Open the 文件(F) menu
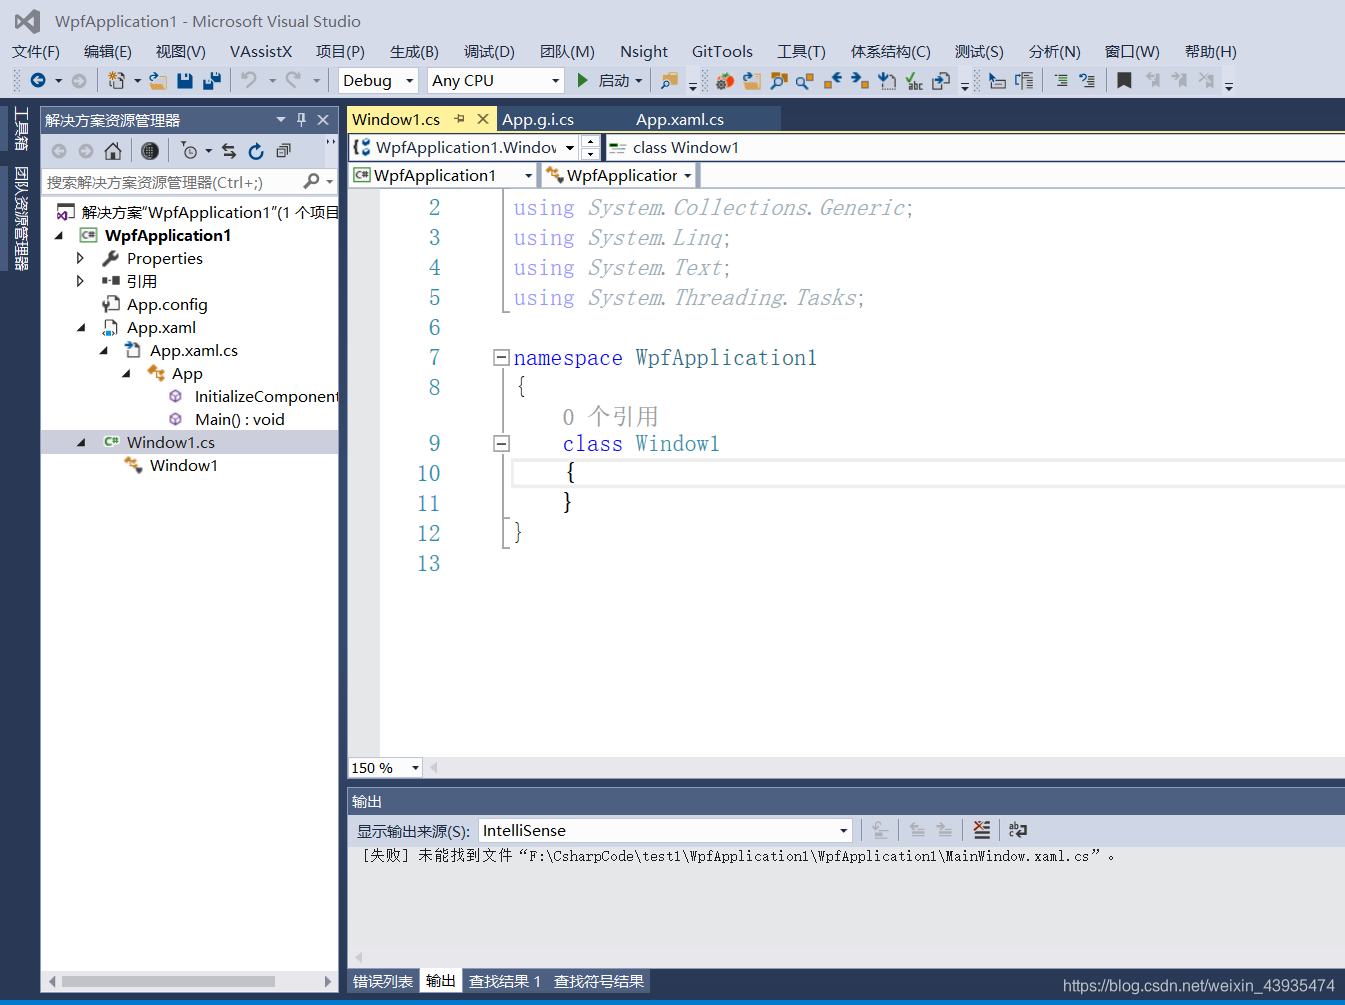The height and width of the screenshot is (1005, 1345). (36, 51)
